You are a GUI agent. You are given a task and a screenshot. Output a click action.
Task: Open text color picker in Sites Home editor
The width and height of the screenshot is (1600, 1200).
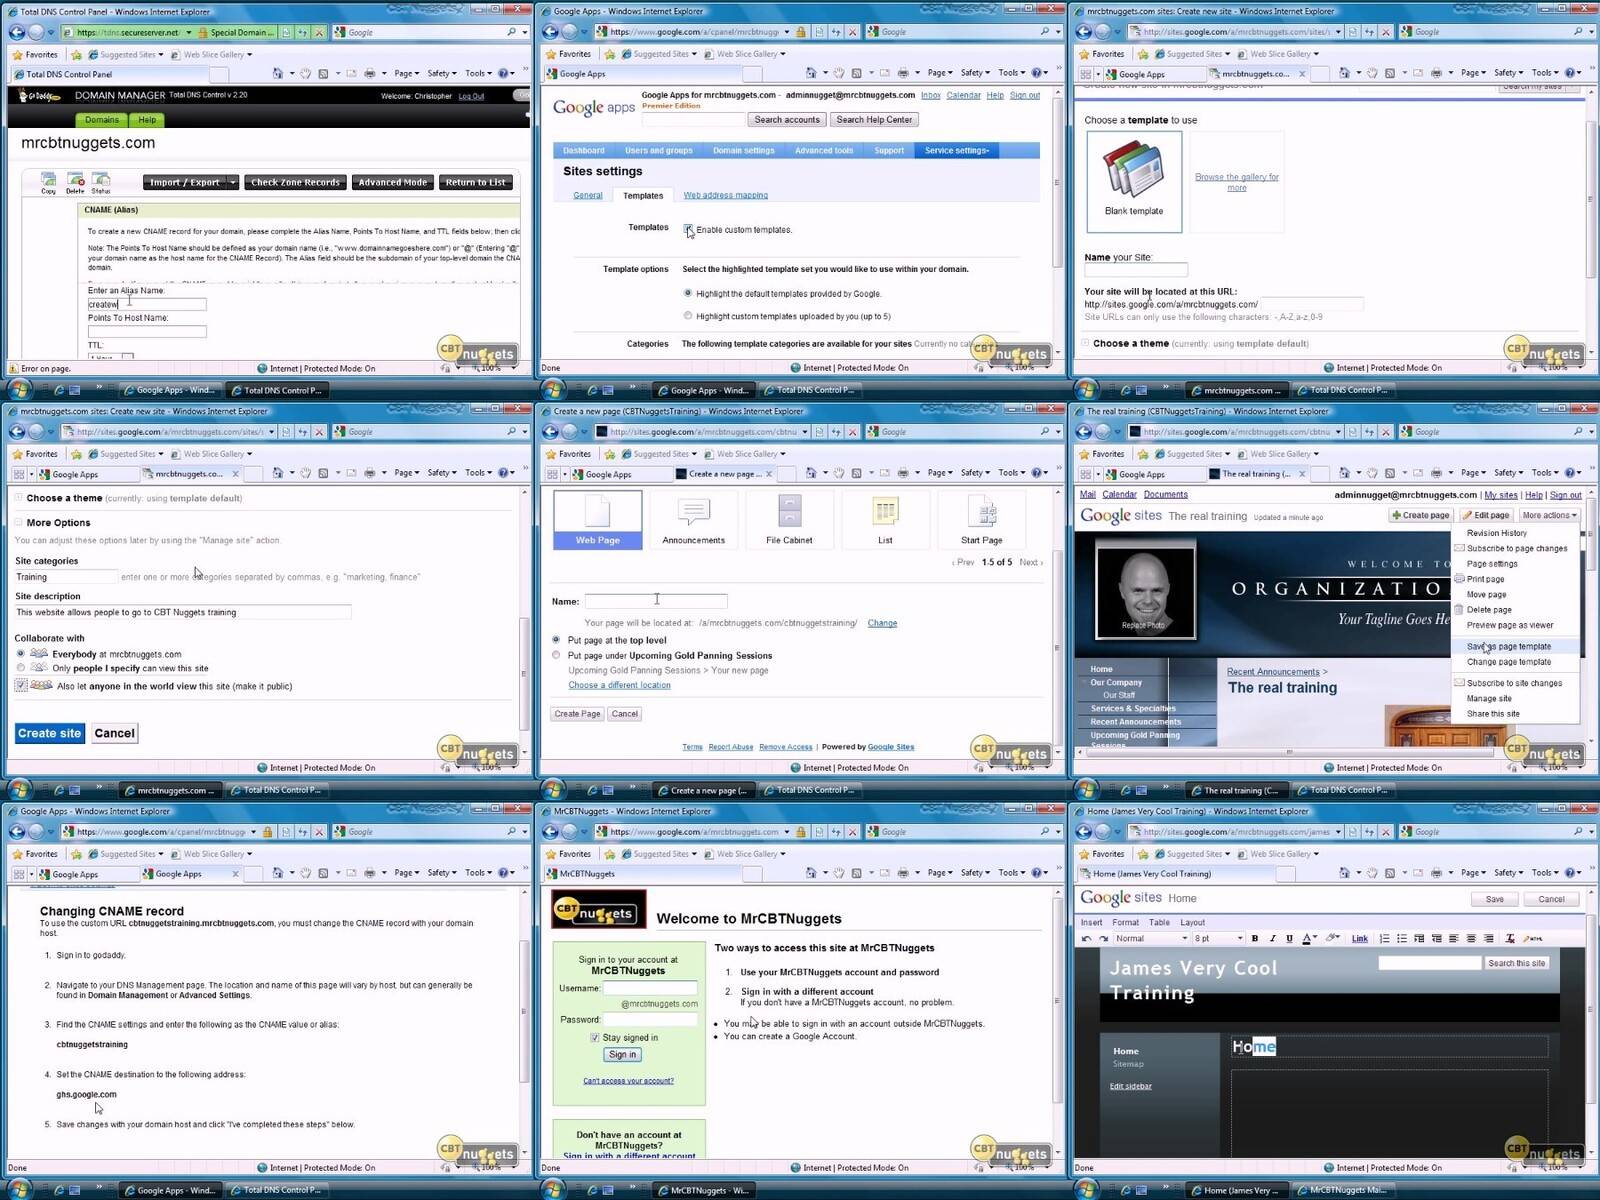coord(1309,938)
